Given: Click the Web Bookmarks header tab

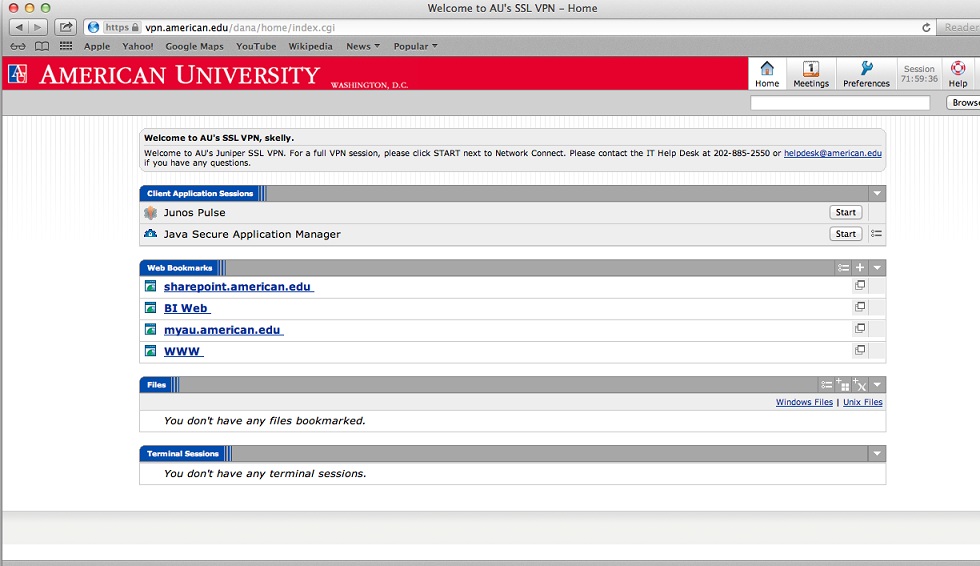Looking at the screenshot, I should click(x=179, y=268).
